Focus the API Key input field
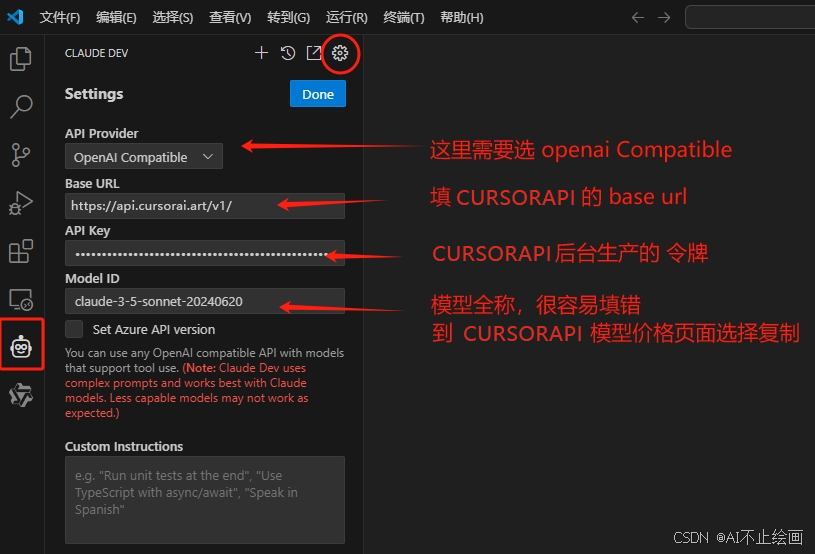Screen dimensions: 815x554 pos(205,253)
